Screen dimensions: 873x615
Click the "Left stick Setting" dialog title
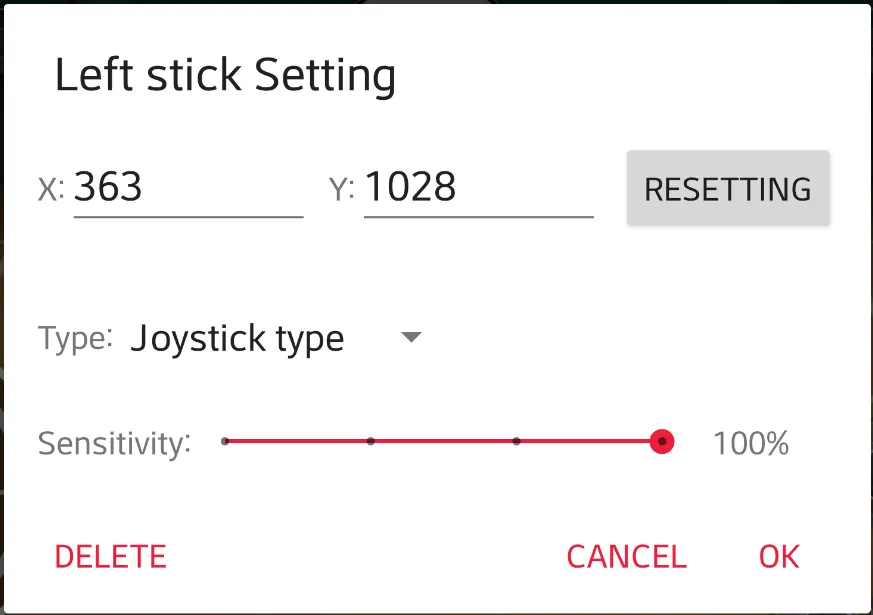tap(225, 76)
